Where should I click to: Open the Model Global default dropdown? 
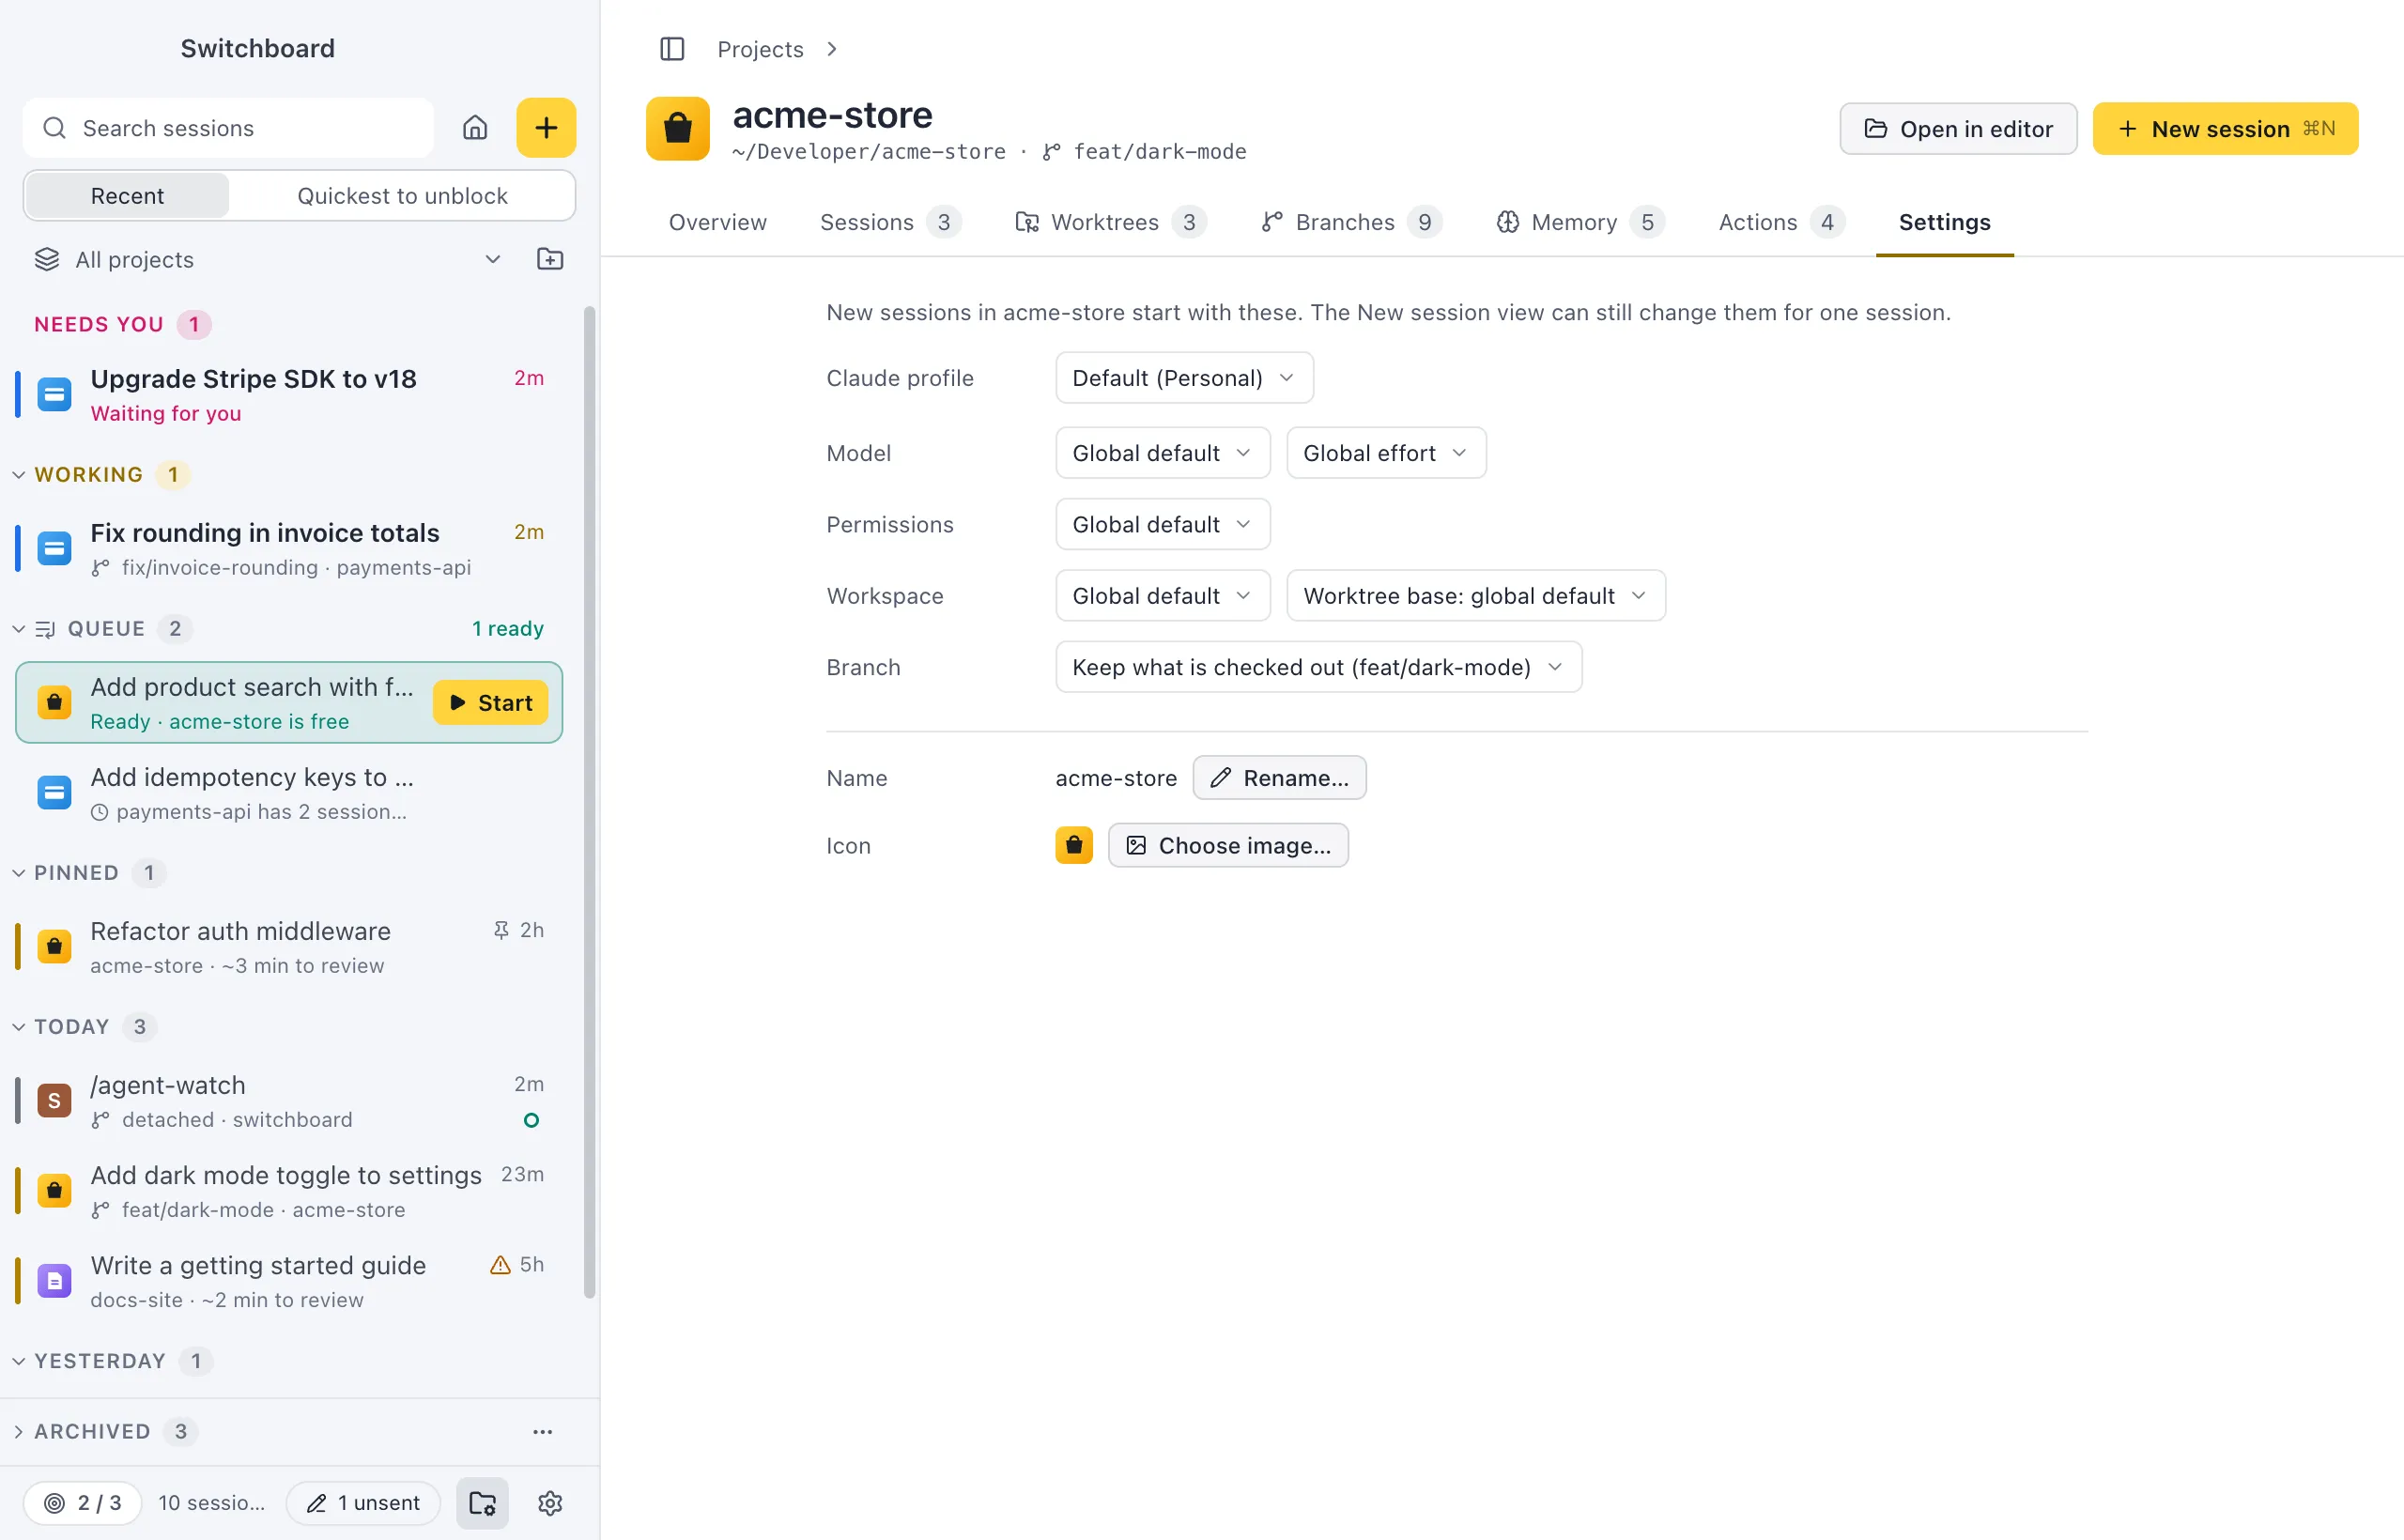1162,453
